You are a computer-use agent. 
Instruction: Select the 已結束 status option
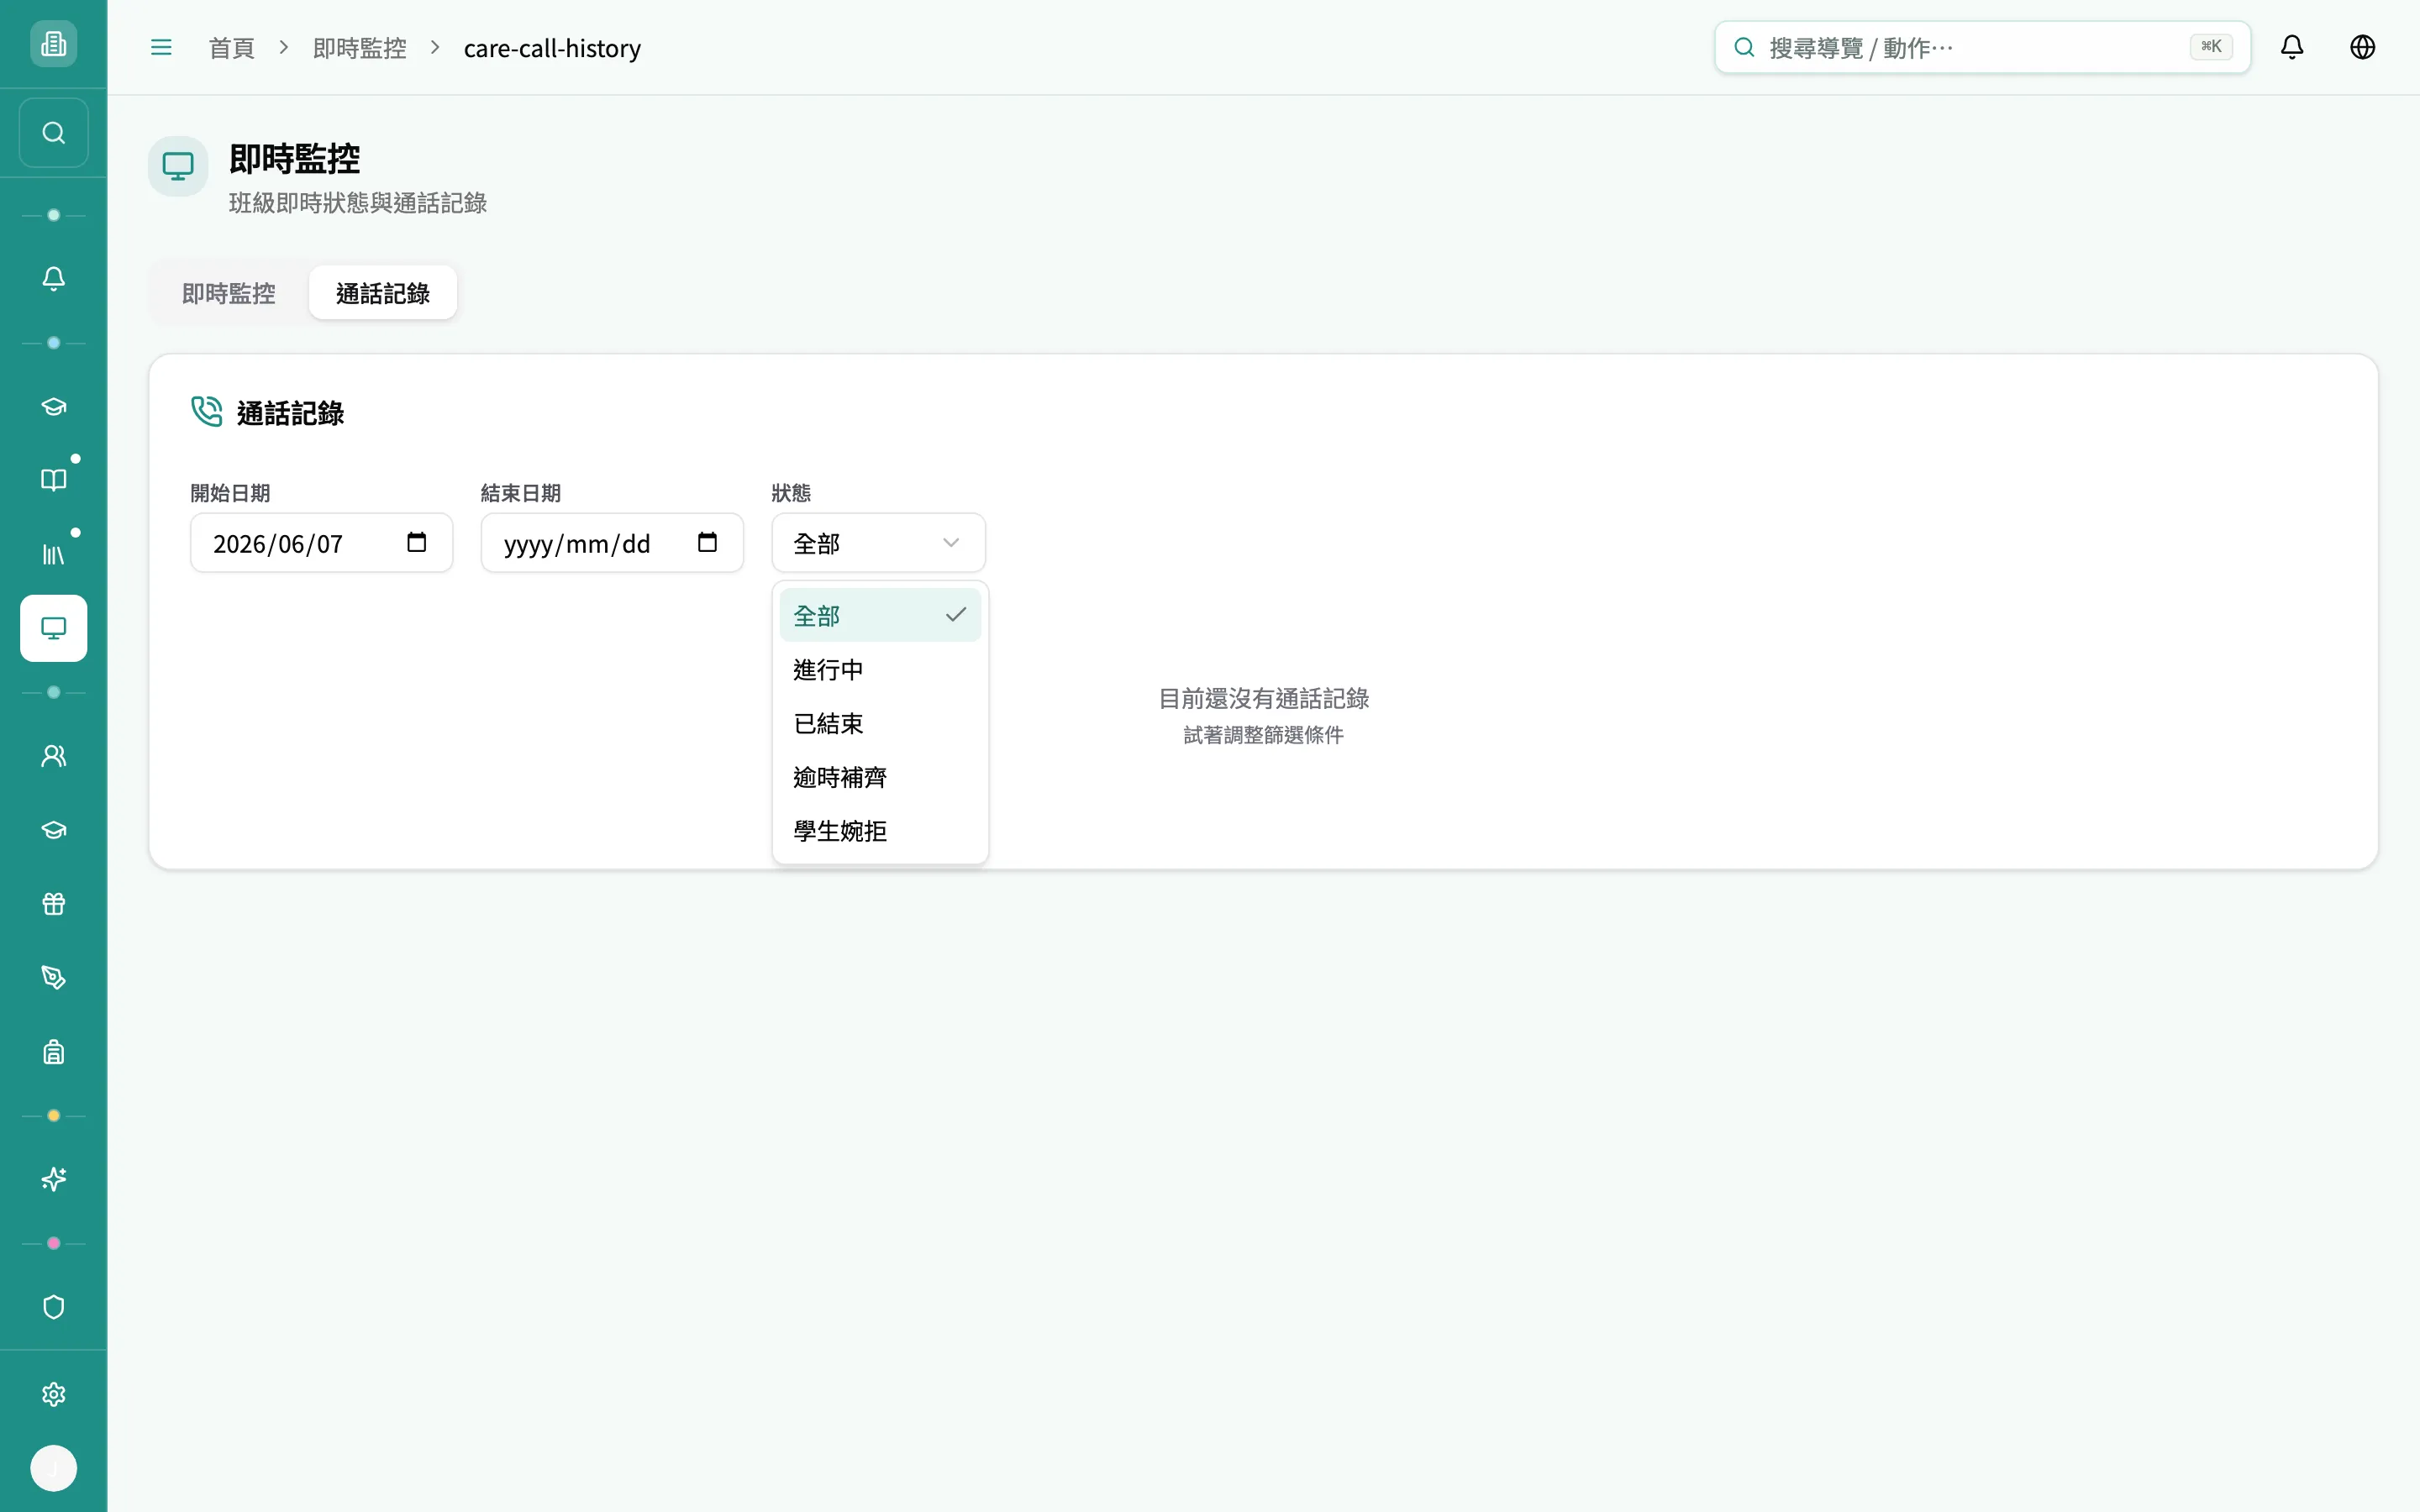click(880, 723)
